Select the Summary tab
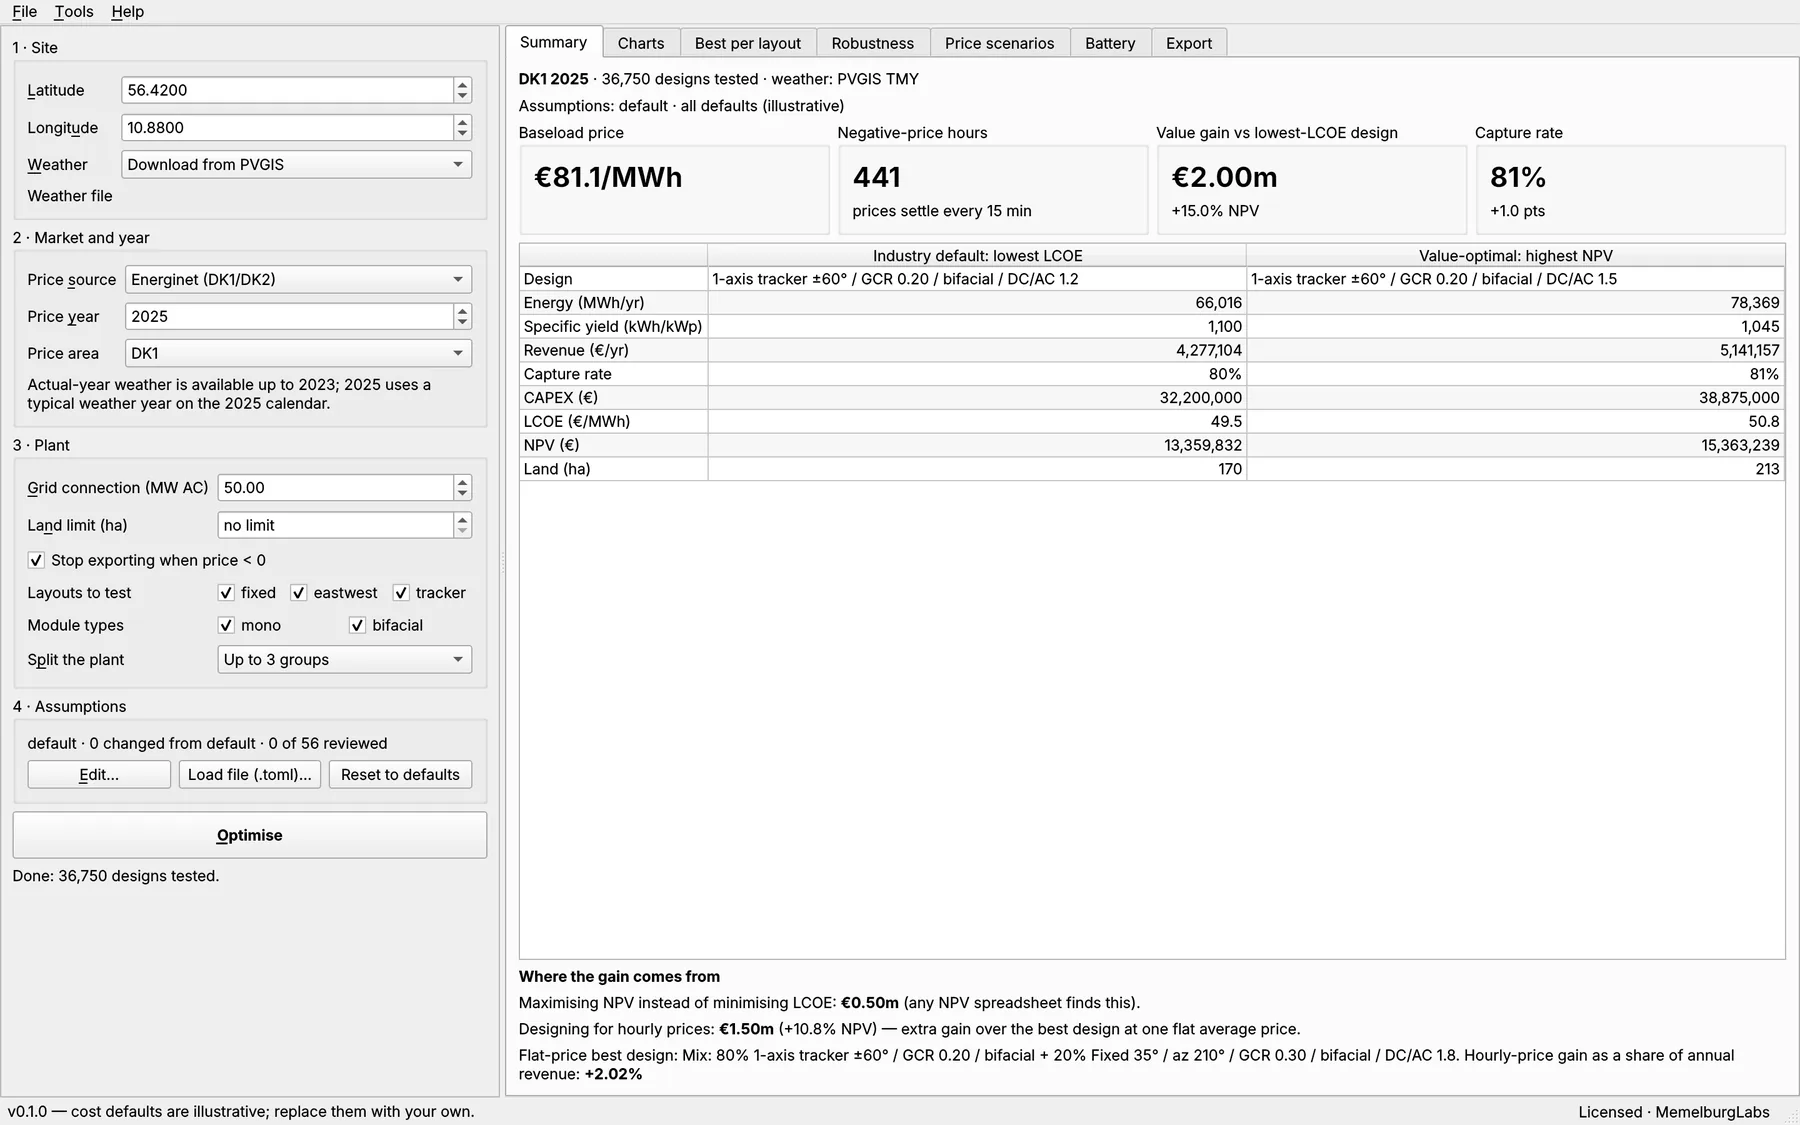 click(x=554, y=42)
